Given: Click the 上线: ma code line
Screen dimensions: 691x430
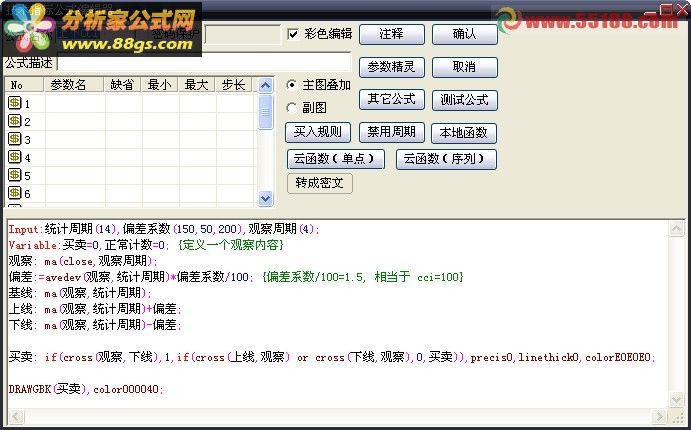Looking at the screenshot, I should [95, 309].
